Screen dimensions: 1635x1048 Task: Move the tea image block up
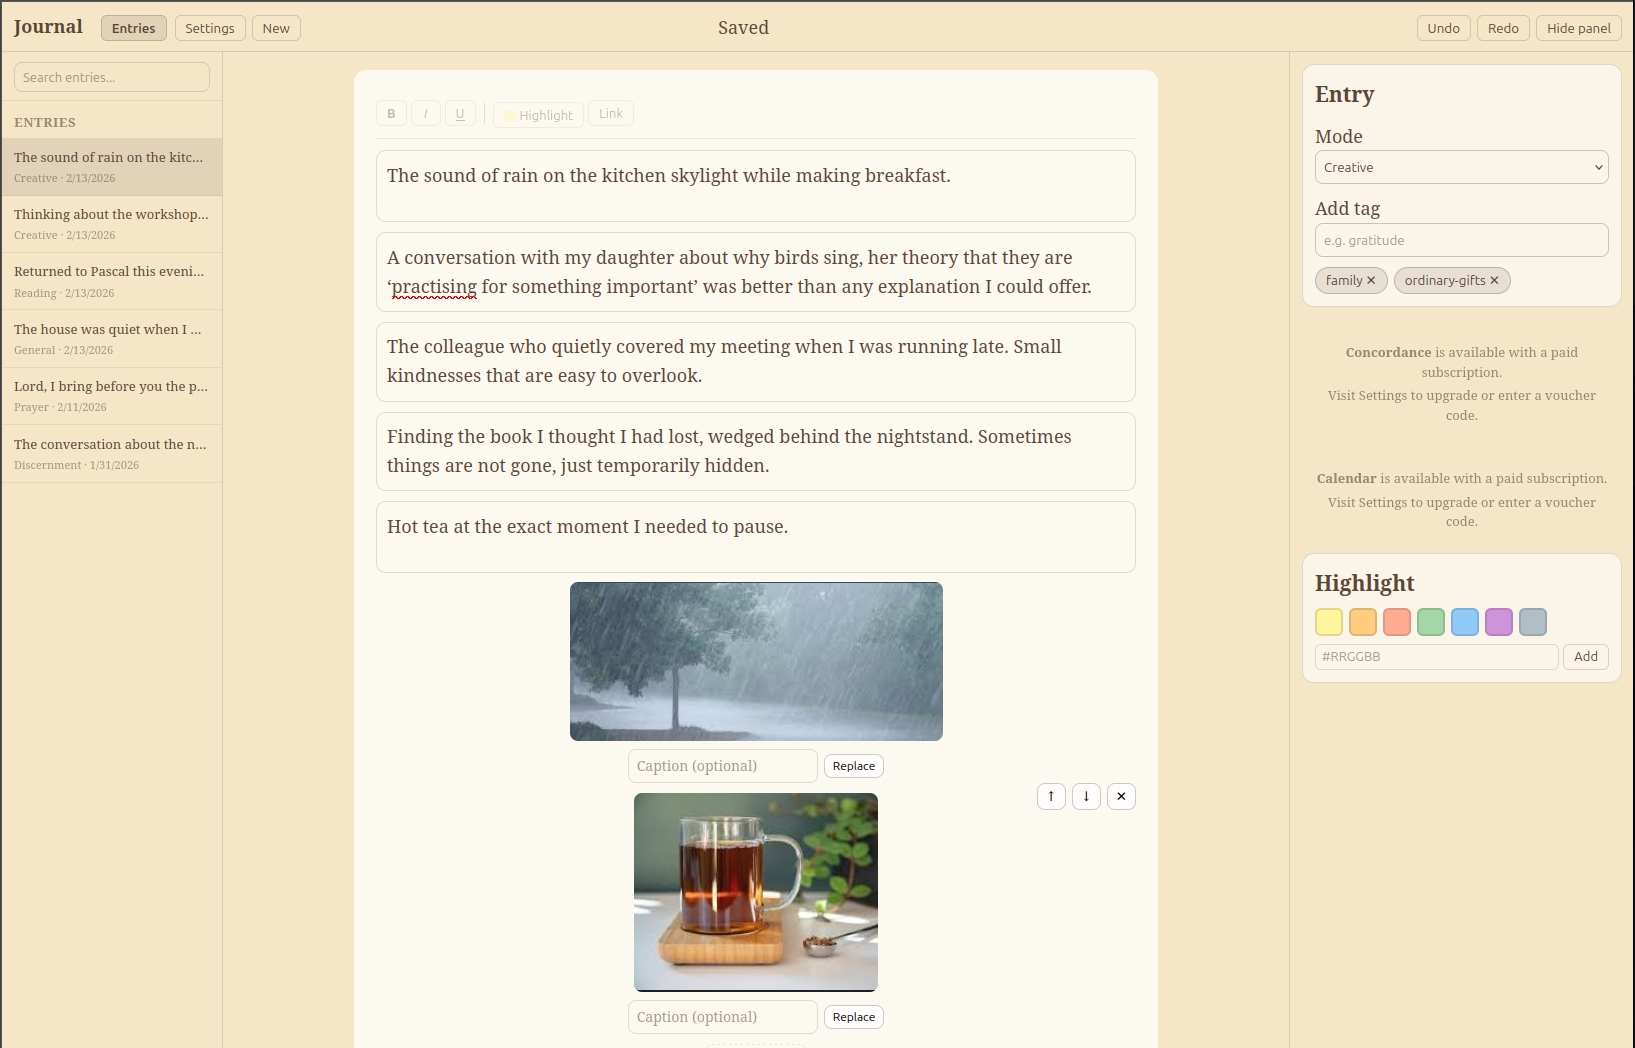point(1051,796)
